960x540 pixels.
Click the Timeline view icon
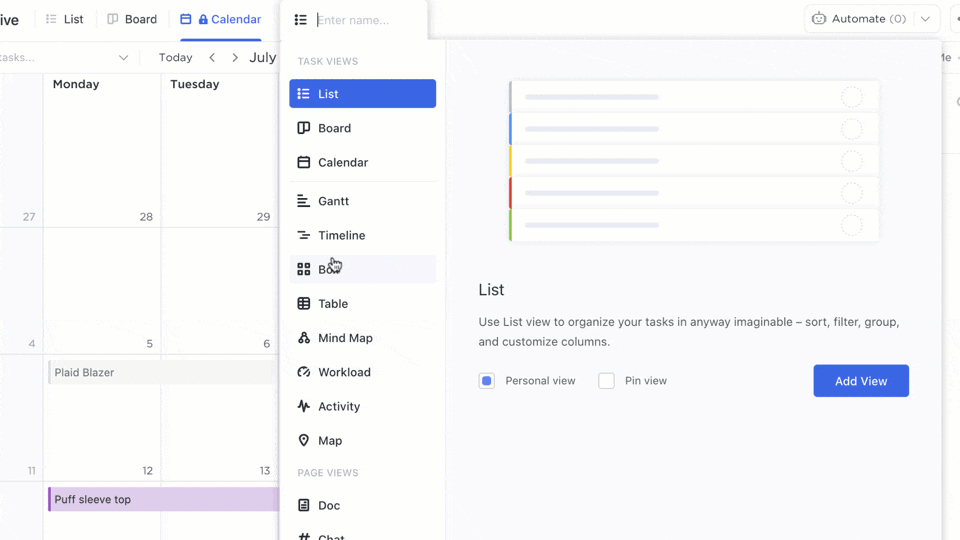pyautogui.click(x=304, y=235)
